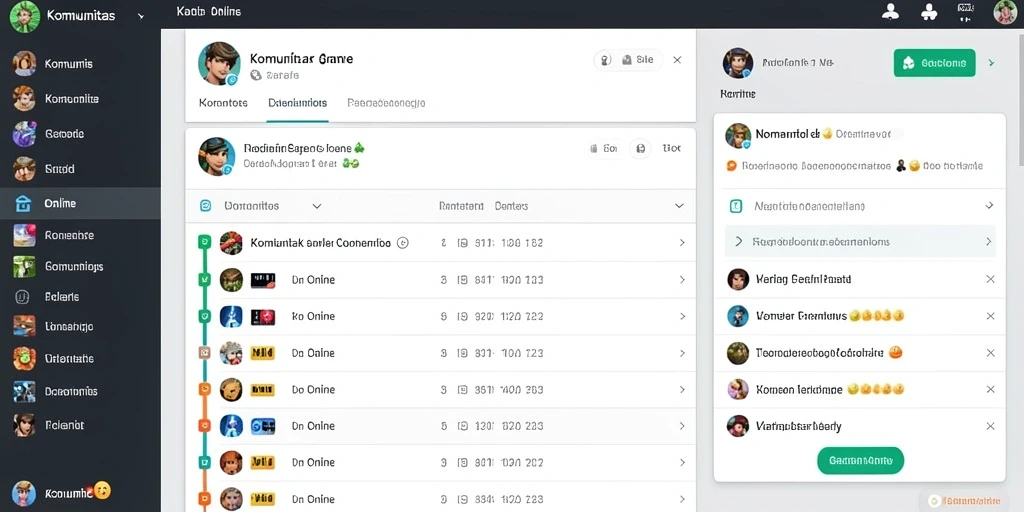Toggle status marker of Komiuntak sorler Cooneniios row

(x=204, y=242)
